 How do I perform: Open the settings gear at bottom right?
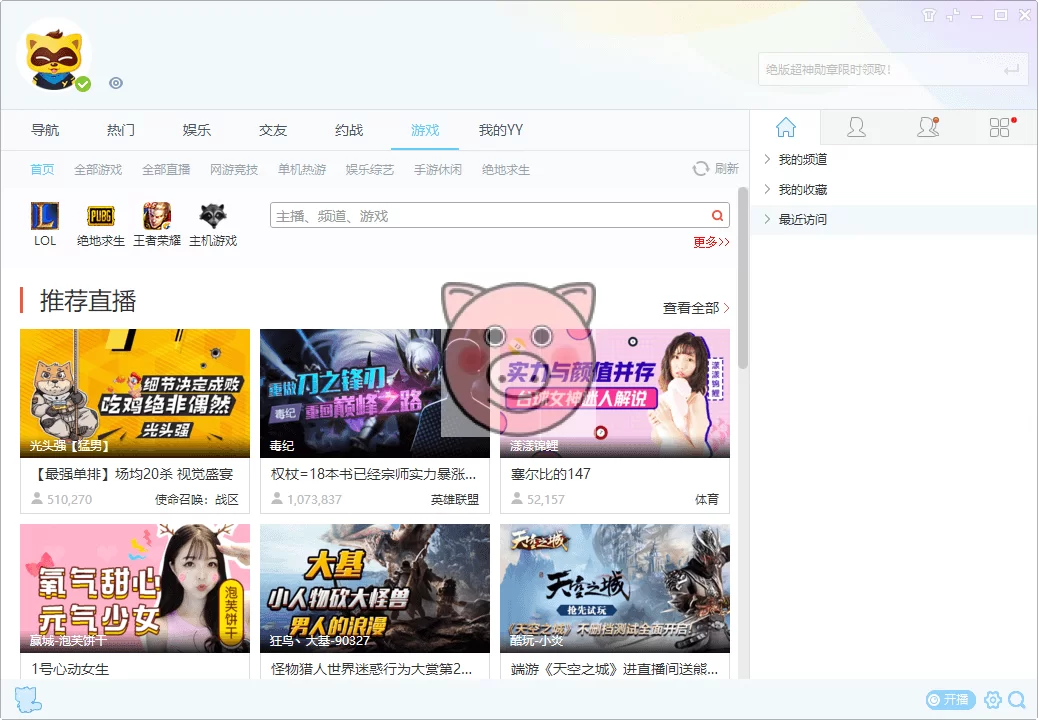click(x=993, y=699)
